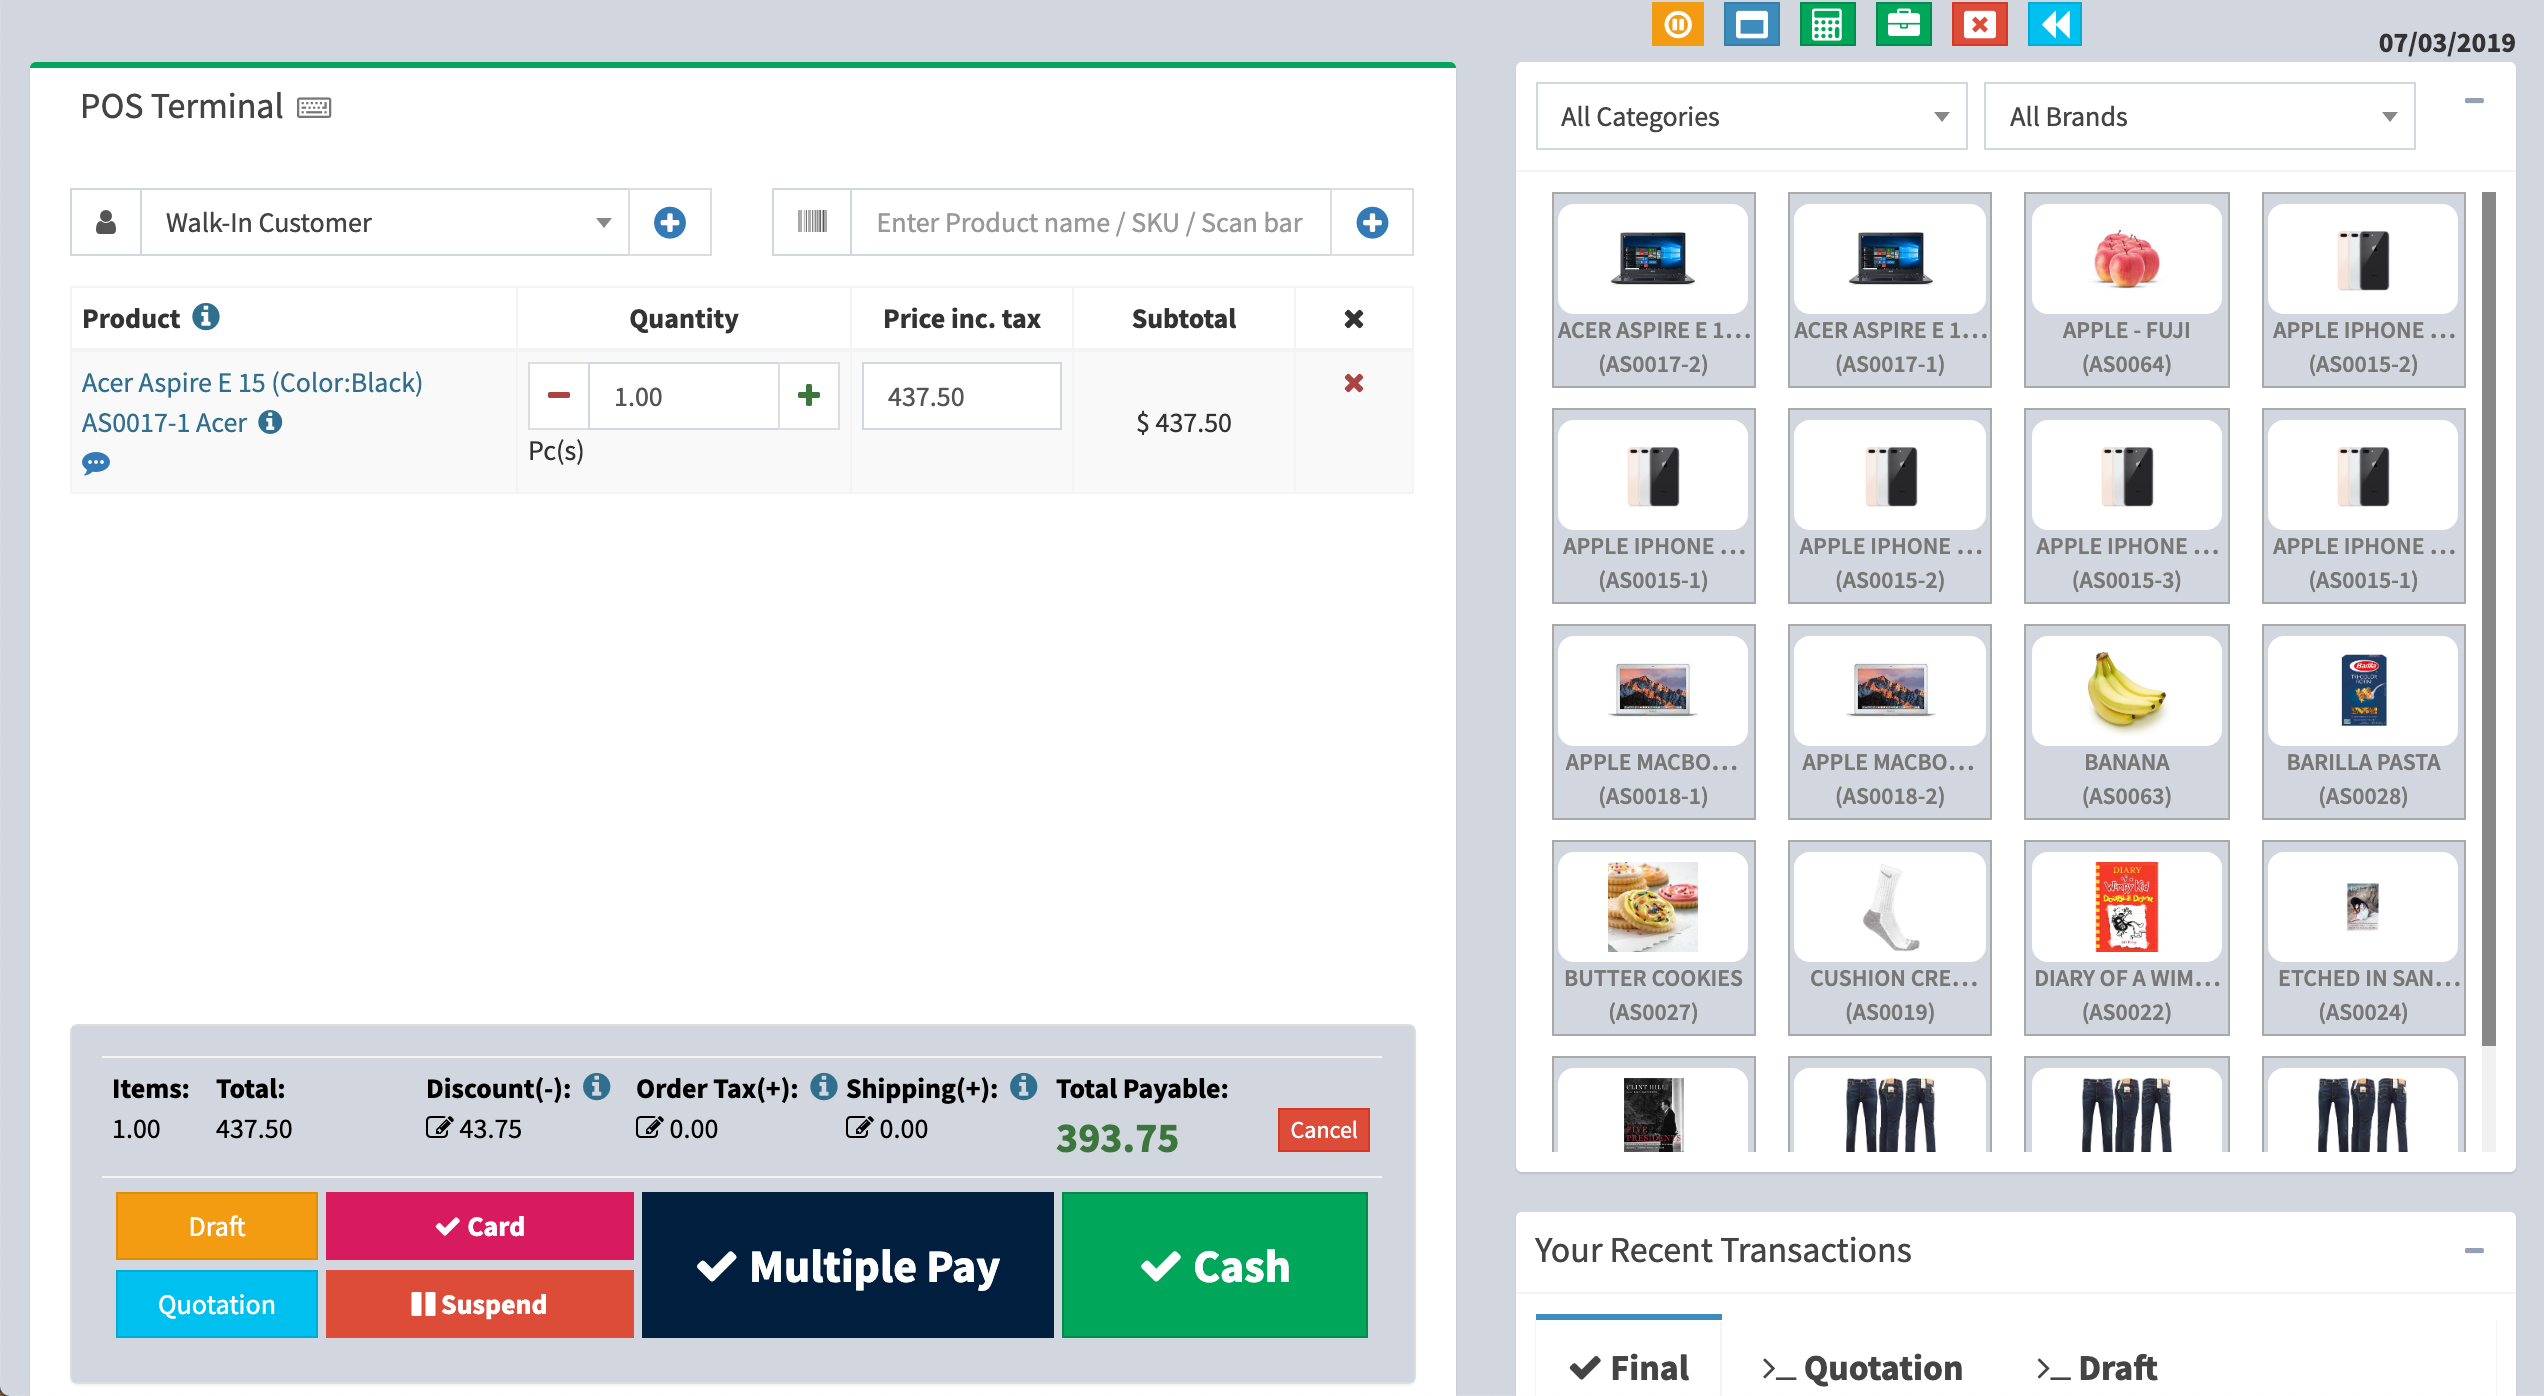Click the date 07/03/2019
This screenshot has width=2544, height=1396.
tap(2446, 42)
